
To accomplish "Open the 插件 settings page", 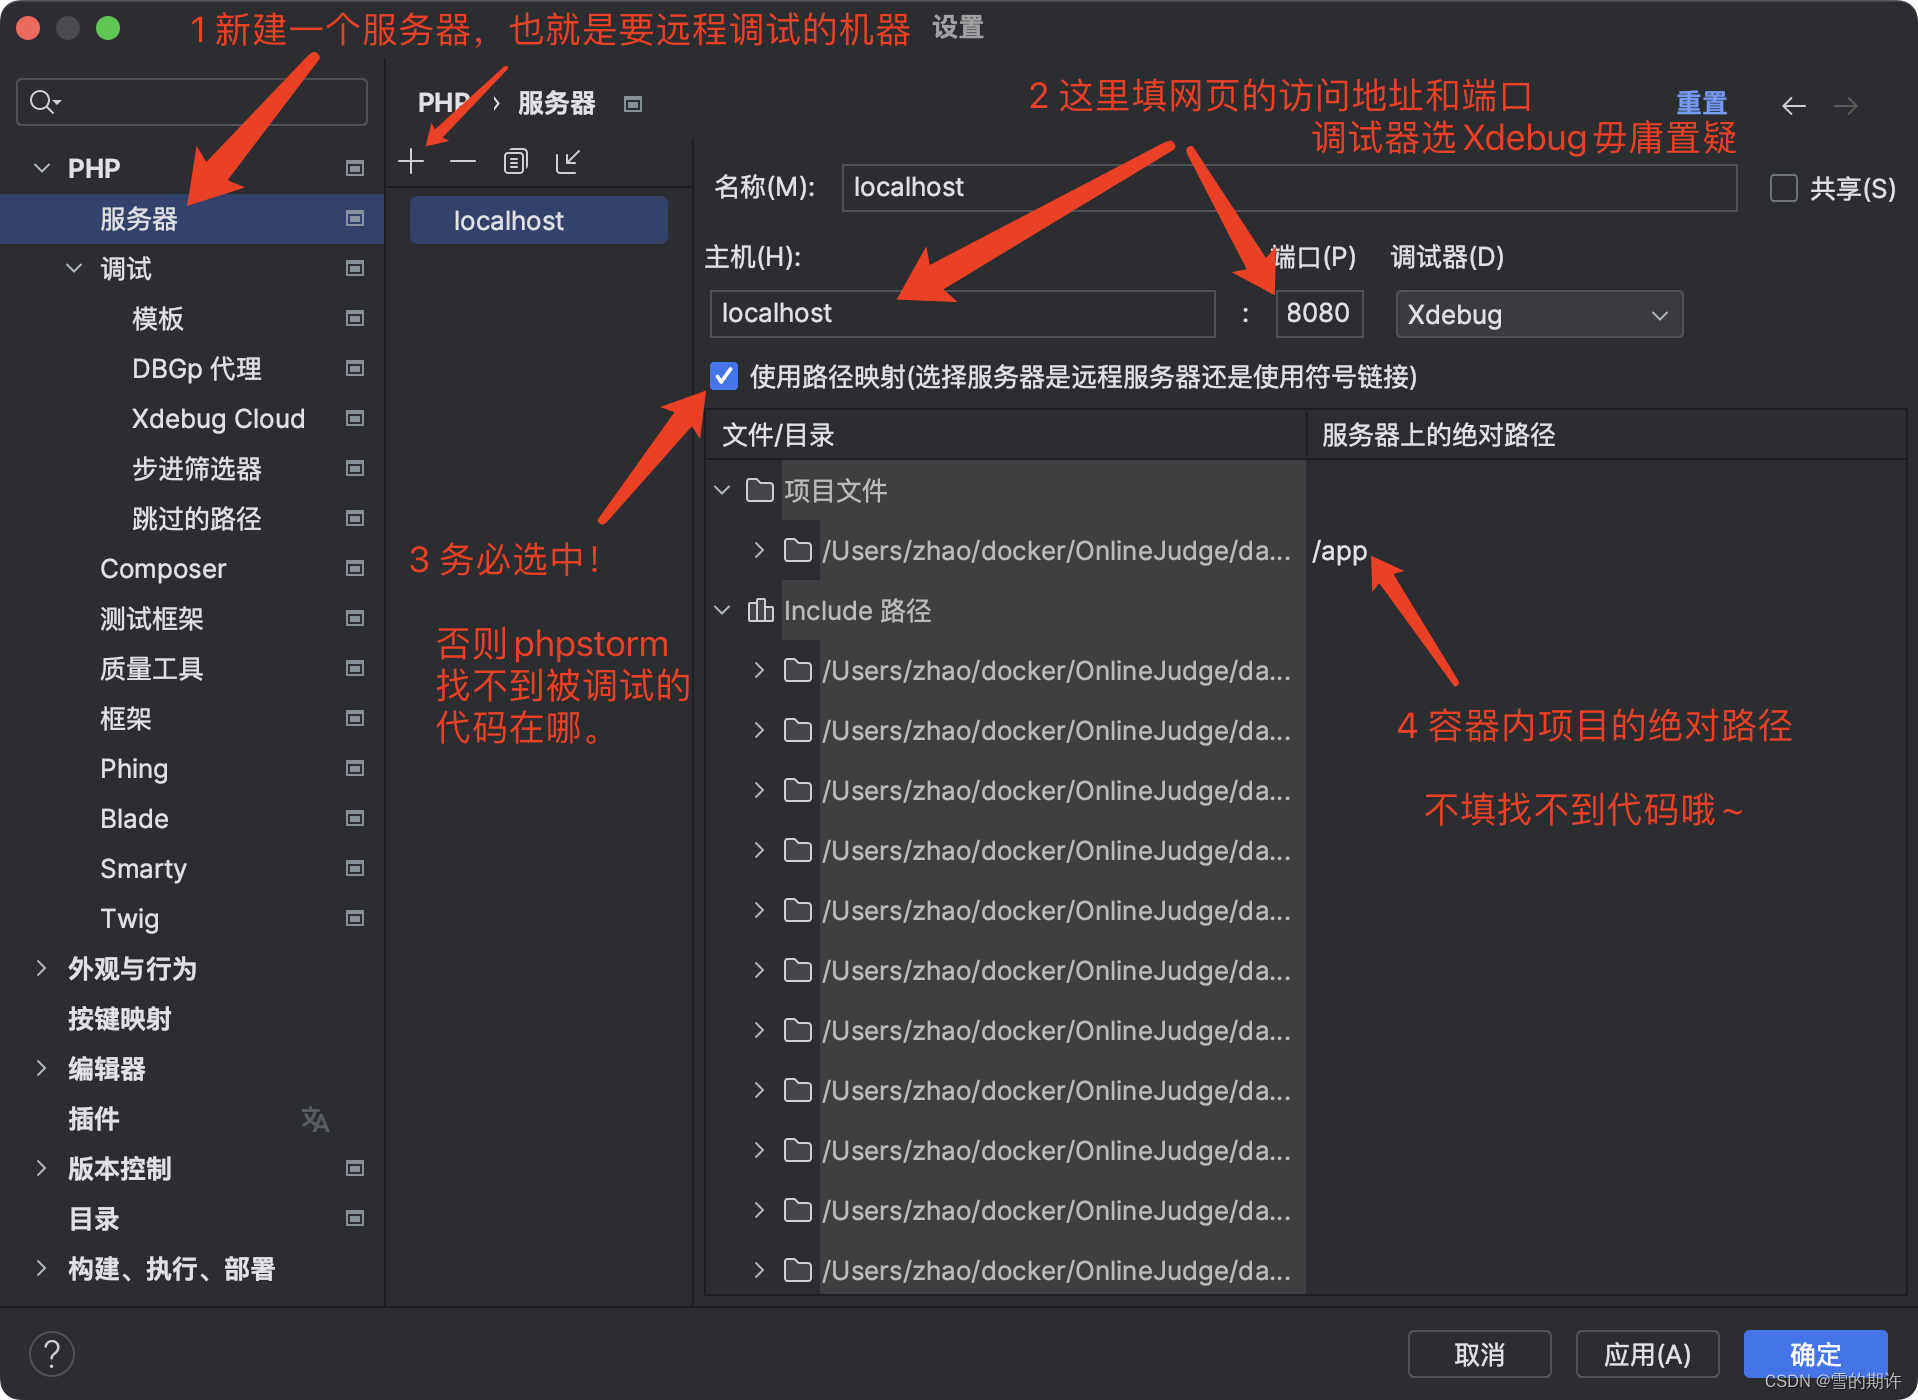I will (x=94, y=1119).
